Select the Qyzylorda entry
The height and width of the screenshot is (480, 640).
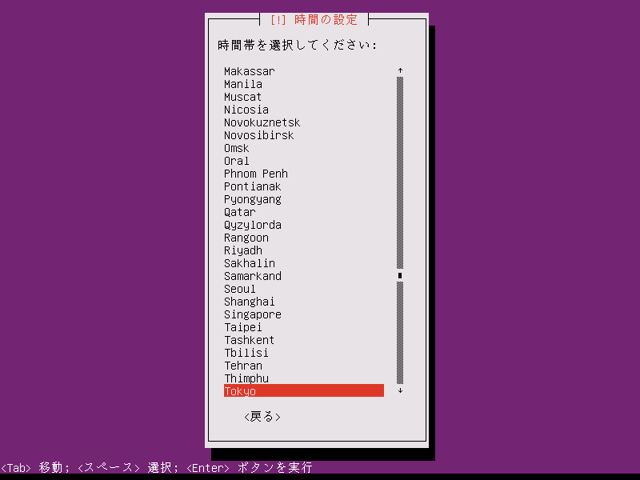tap(304, 224)
